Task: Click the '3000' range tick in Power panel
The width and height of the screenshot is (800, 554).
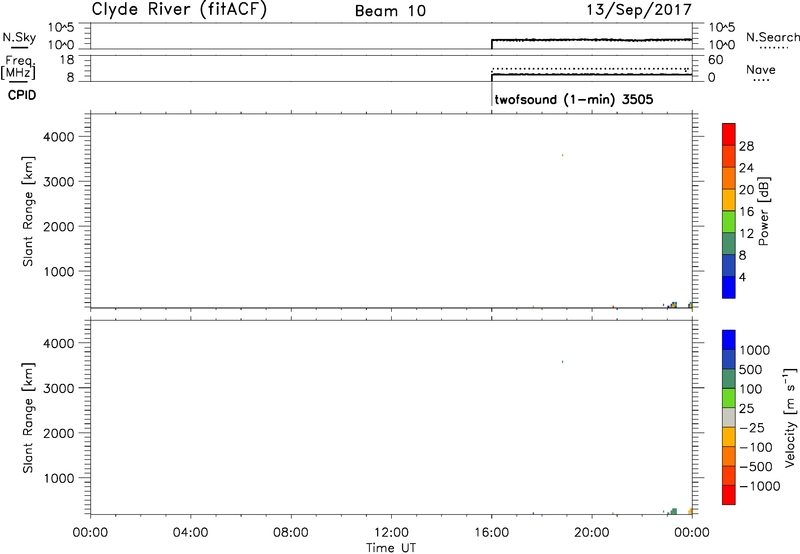Action: pos(59,182)
